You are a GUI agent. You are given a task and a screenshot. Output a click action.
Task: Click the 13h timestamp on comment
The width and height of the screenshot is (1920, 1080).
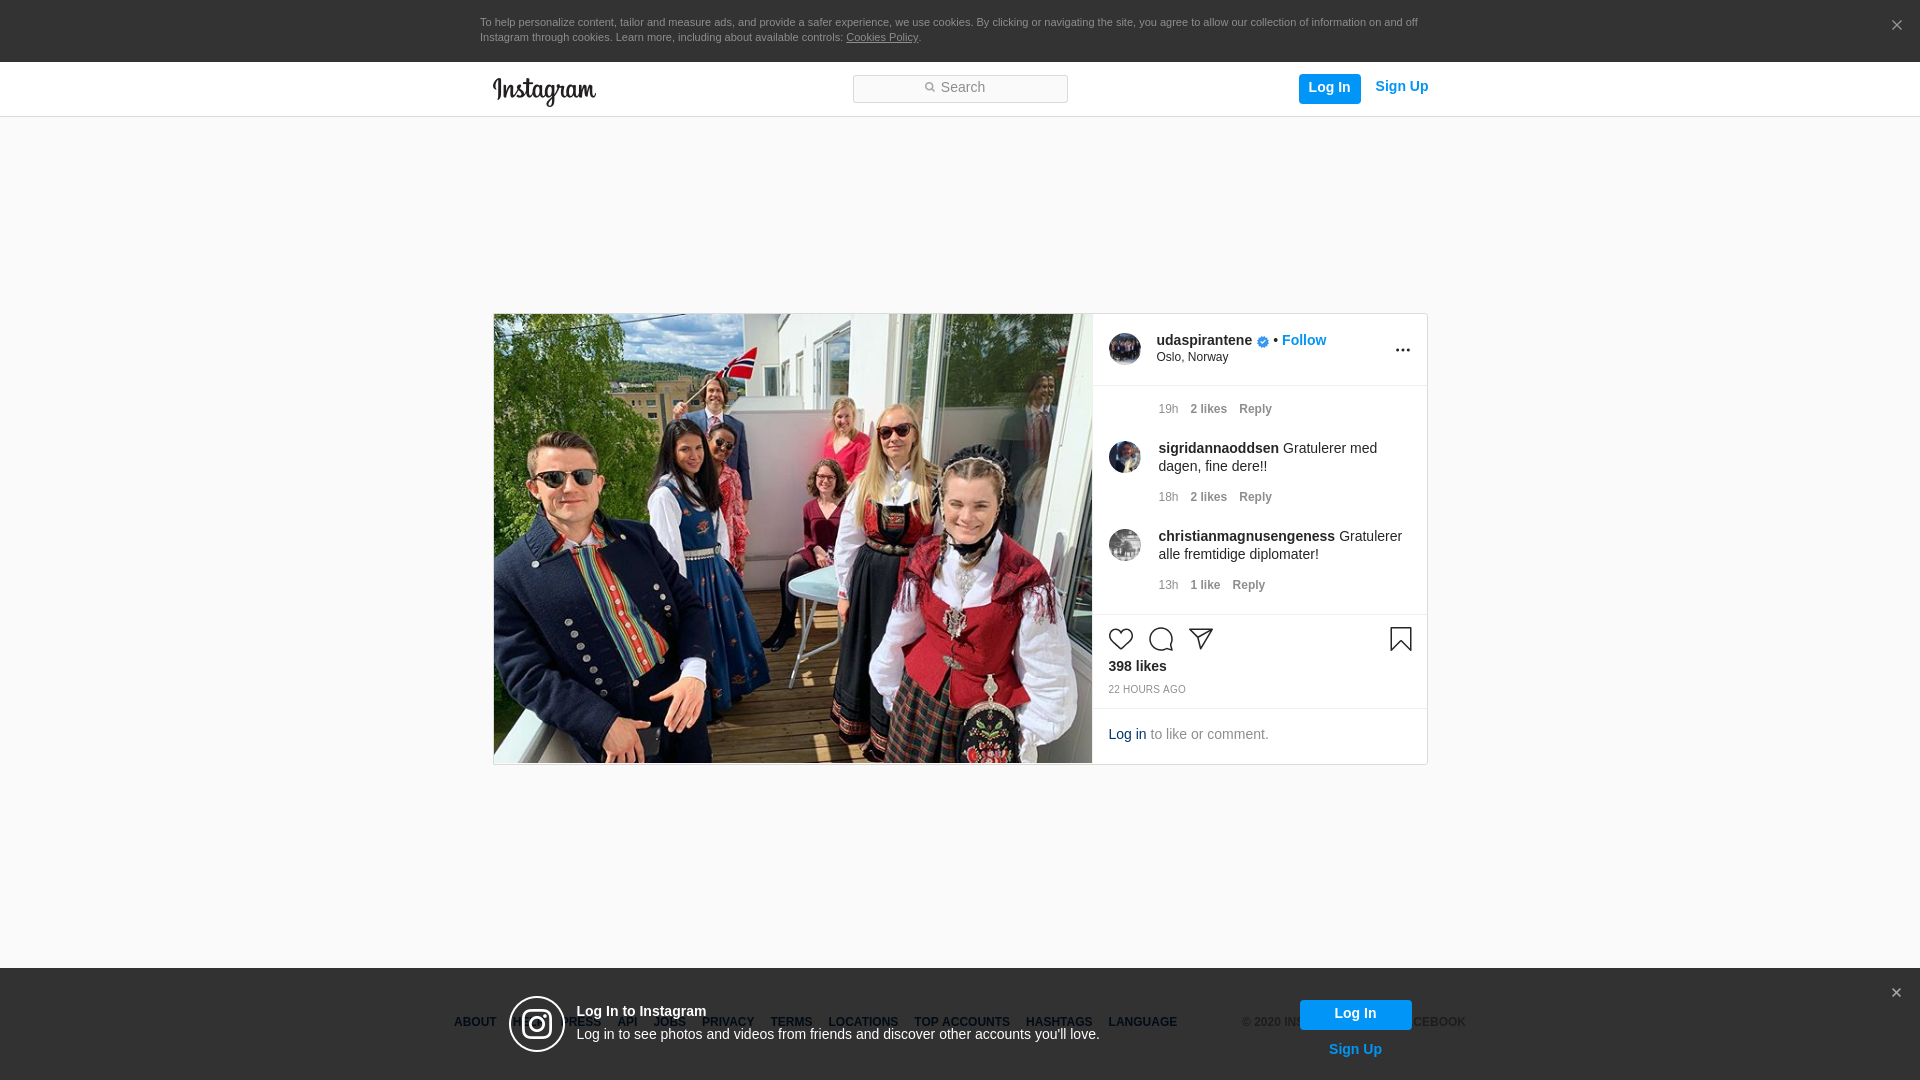(x=1168, y=585)
